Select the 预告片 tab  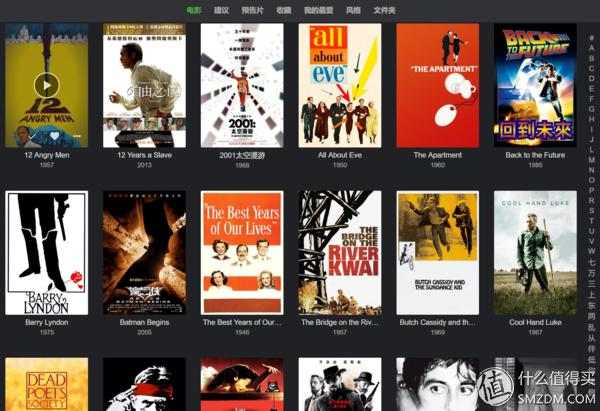coord(253,10)
